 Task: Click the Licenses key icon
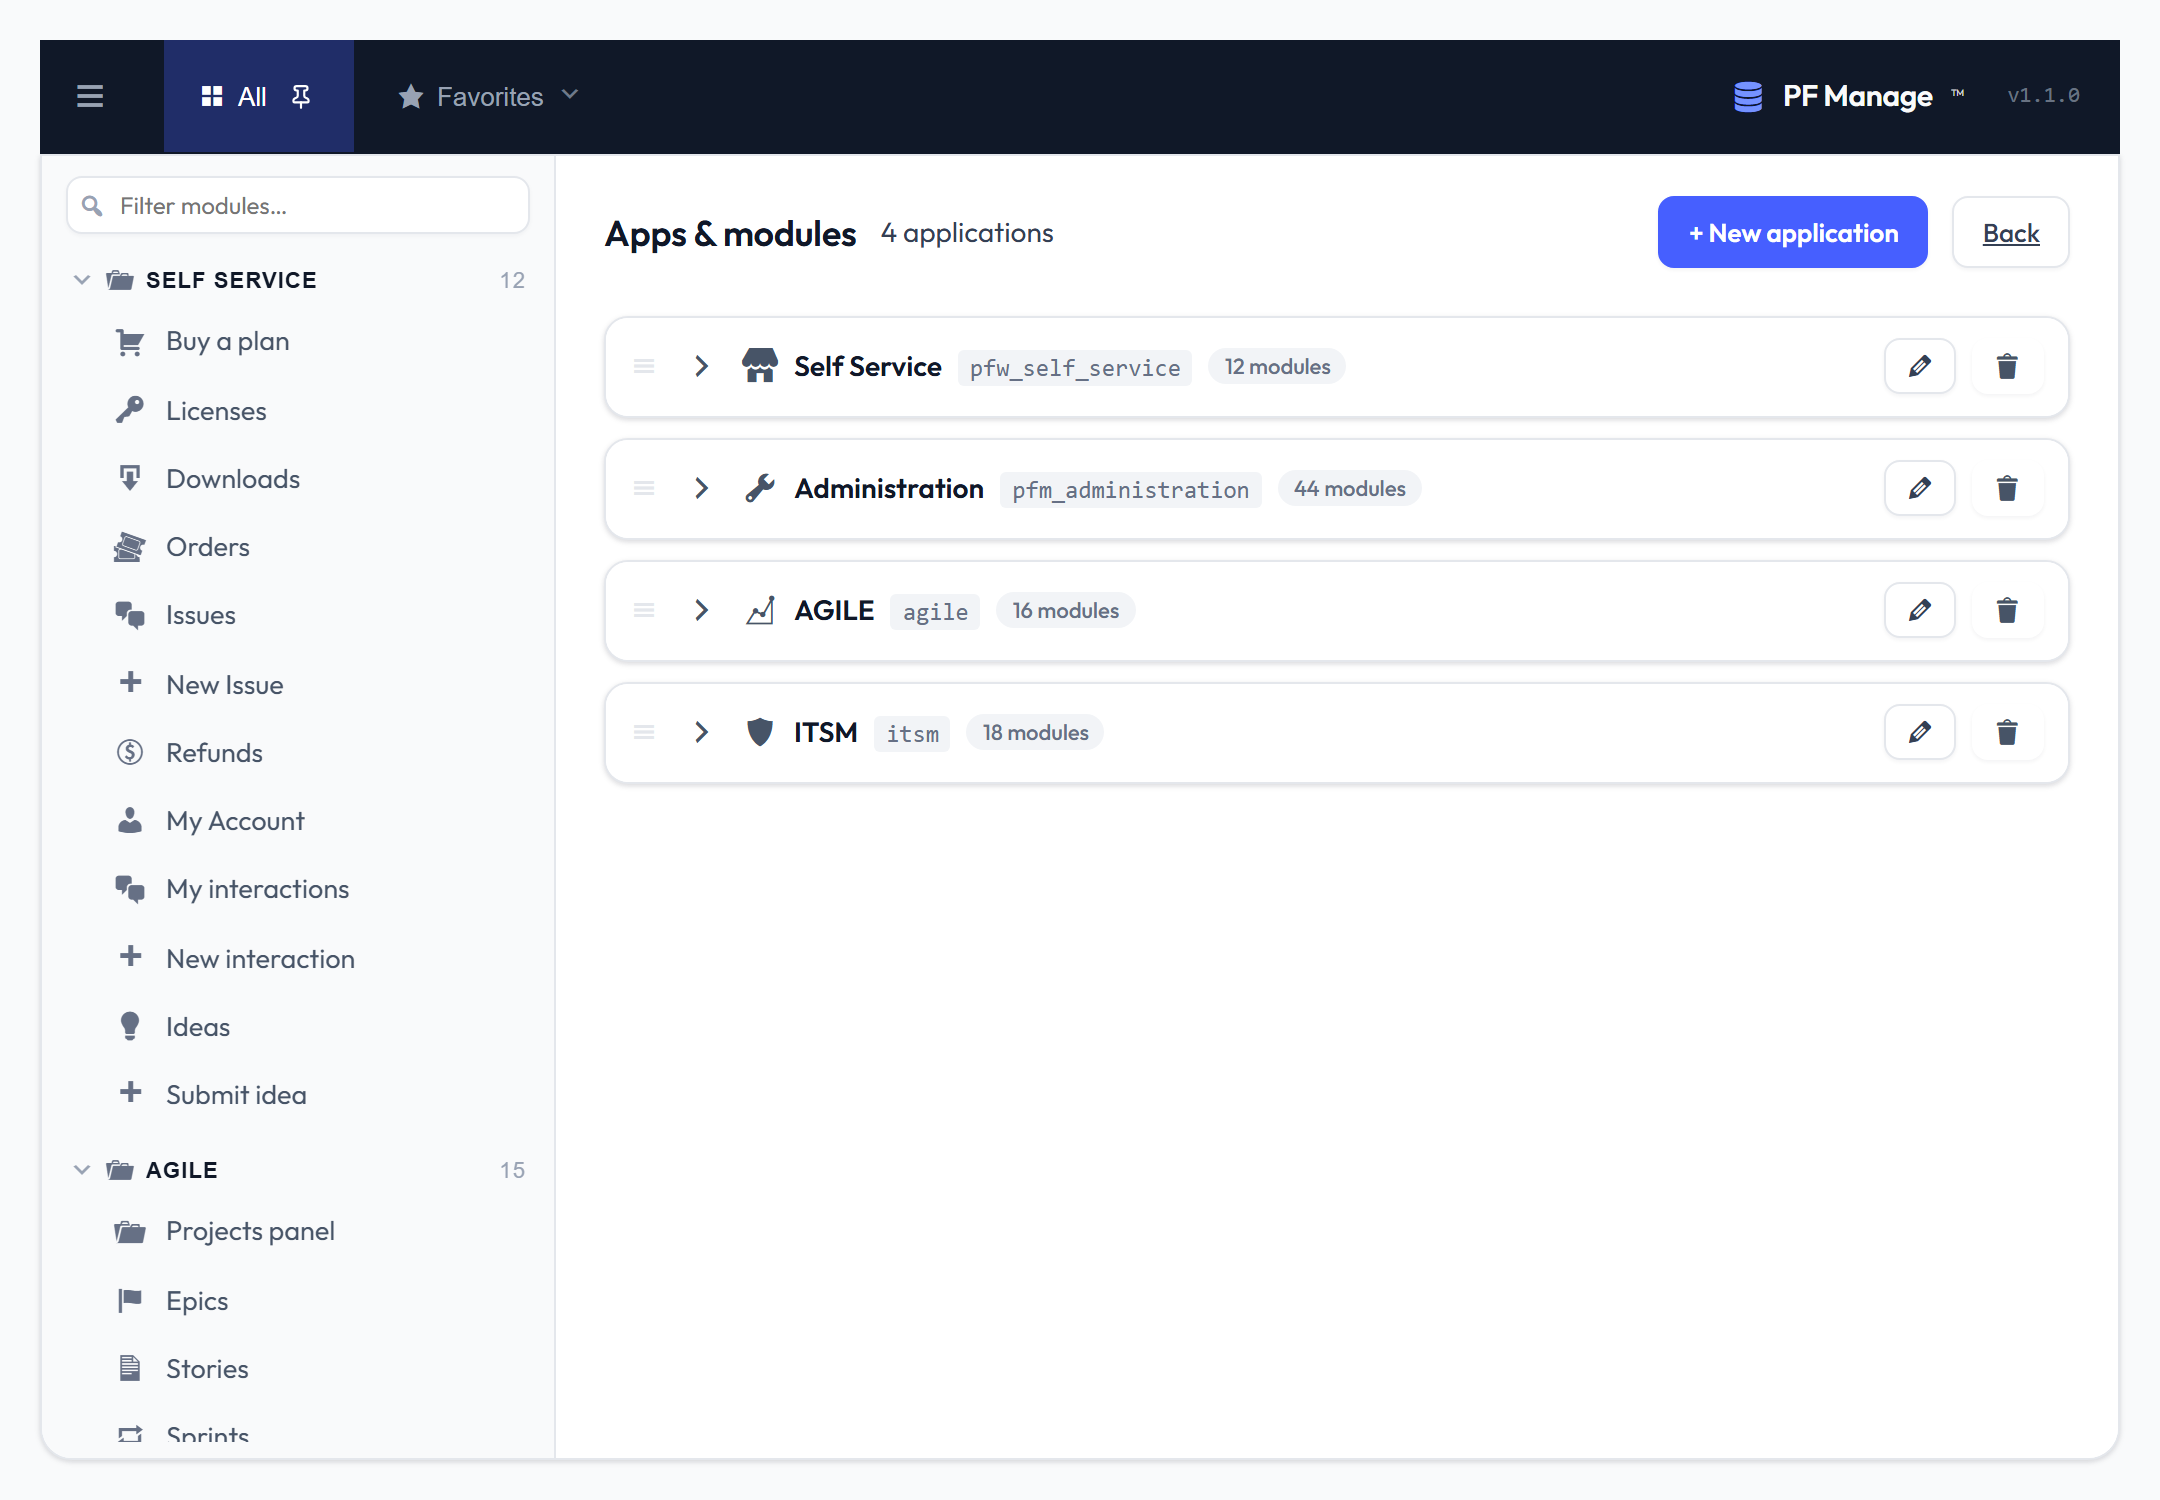[x=130, y=410]
